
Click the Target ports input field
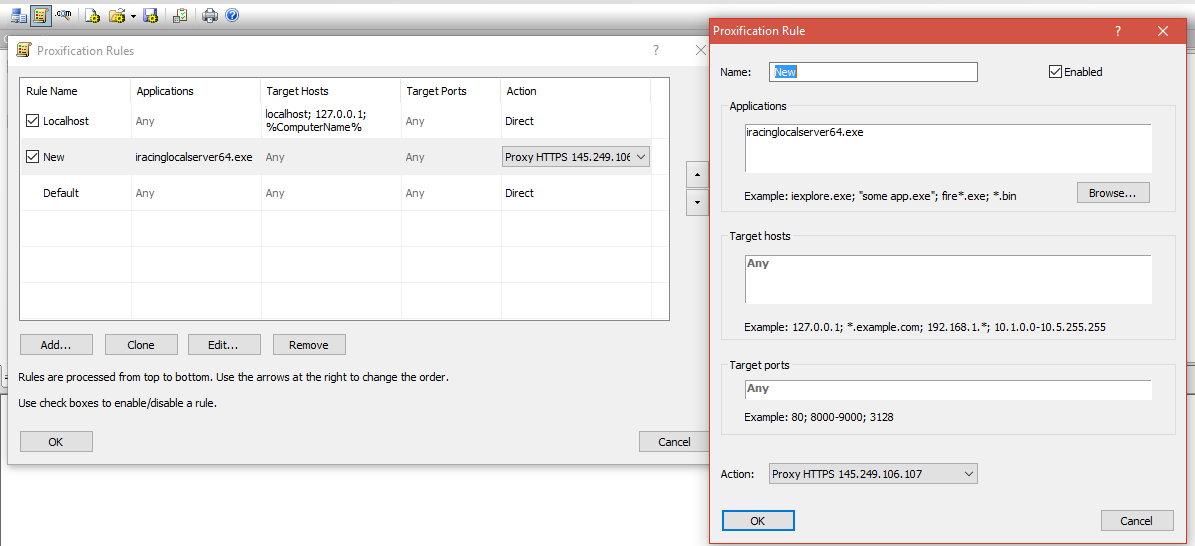(x=948, y=389)
